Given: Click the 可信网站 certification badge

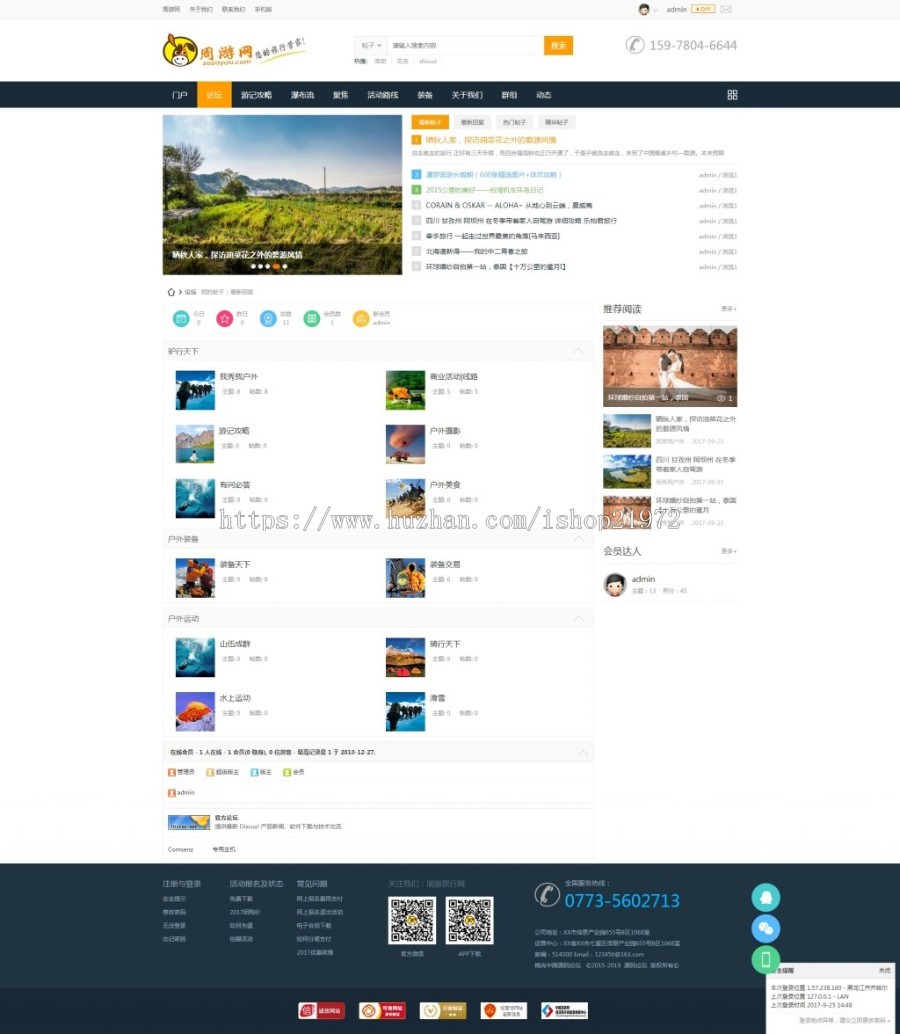Looking at the screenshot, I should [382, 1010].
